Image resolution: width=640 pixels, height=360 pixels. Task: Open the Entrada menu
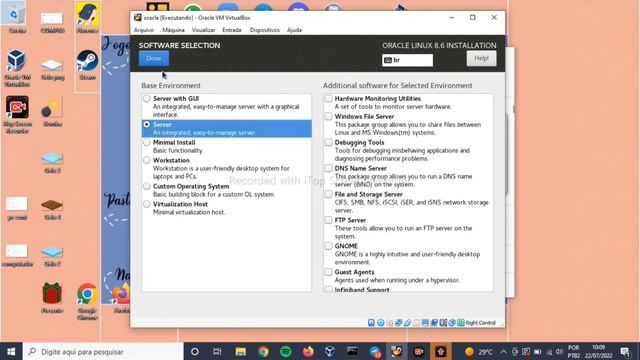click(232, 30)
